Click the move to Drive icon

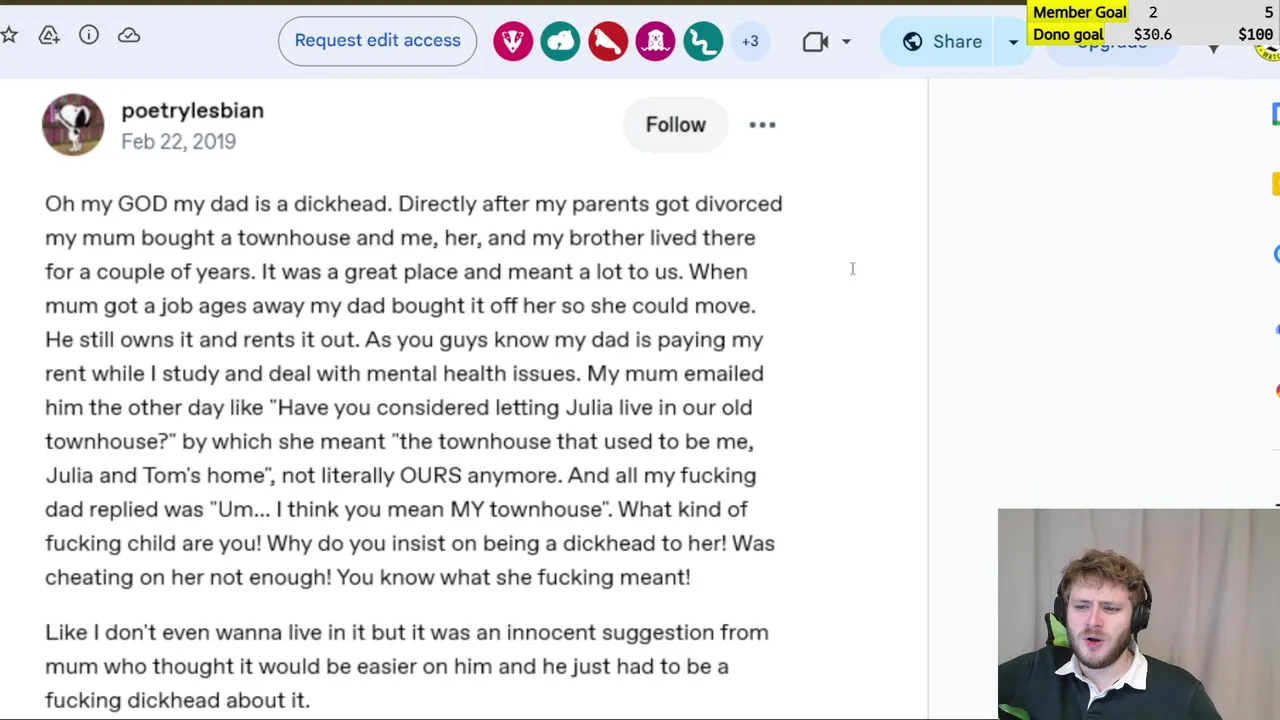[49, 36]
